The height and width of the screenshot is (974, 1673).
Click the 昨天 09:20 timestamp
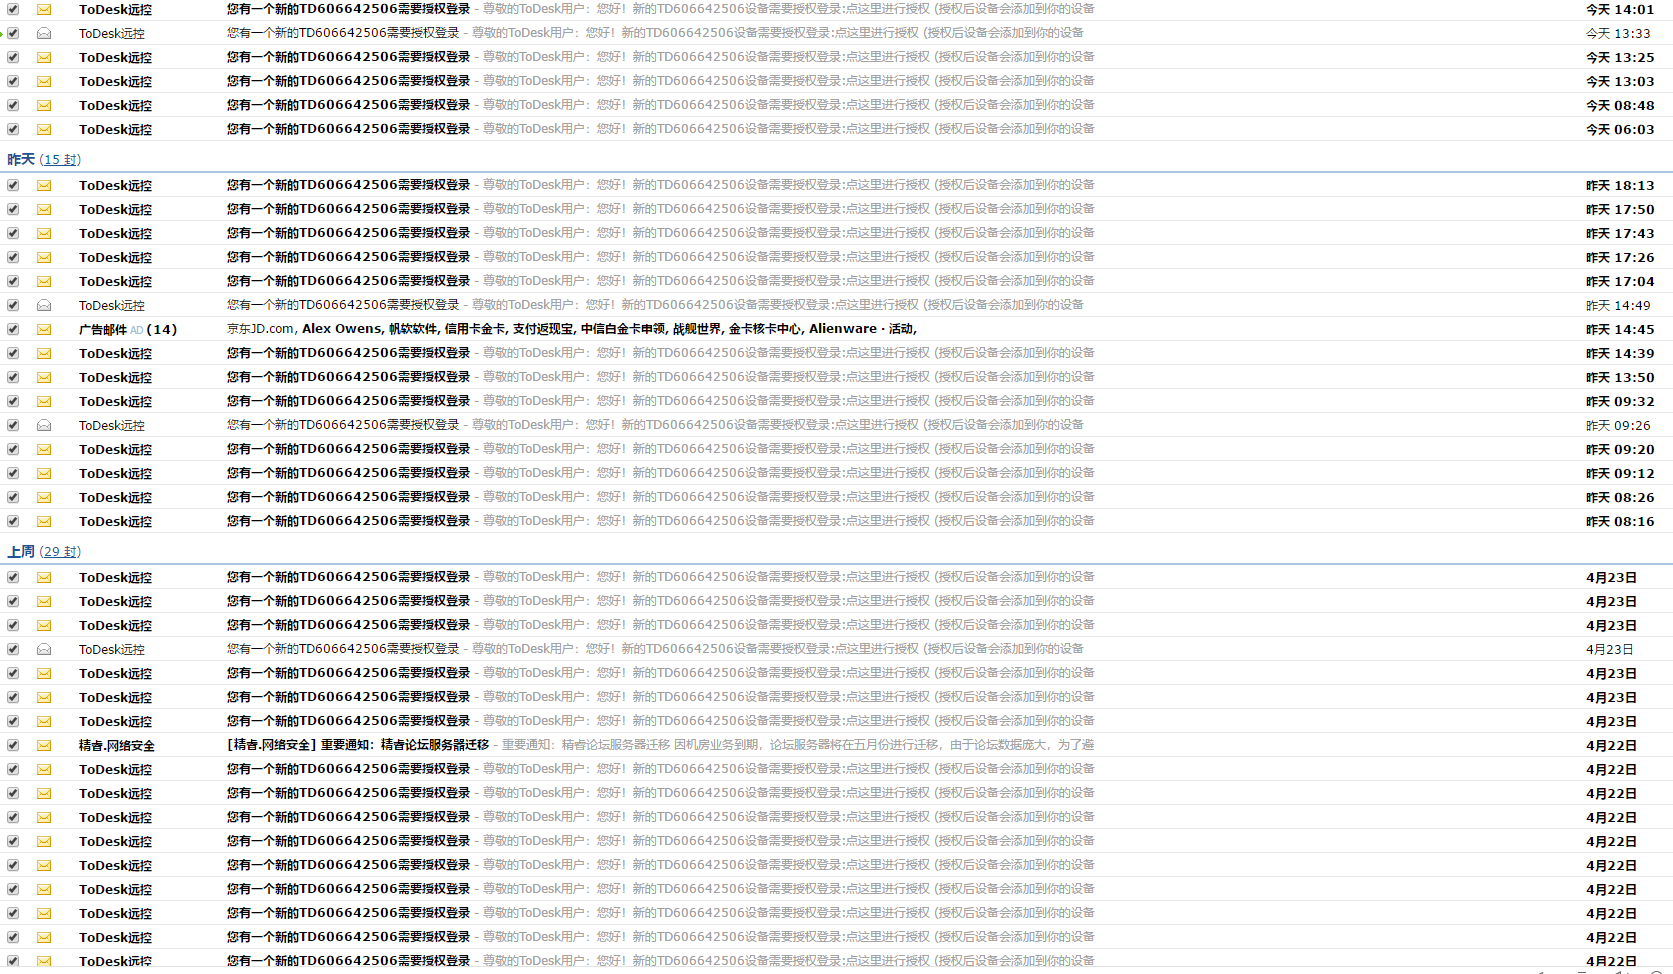coord(1620,449)
